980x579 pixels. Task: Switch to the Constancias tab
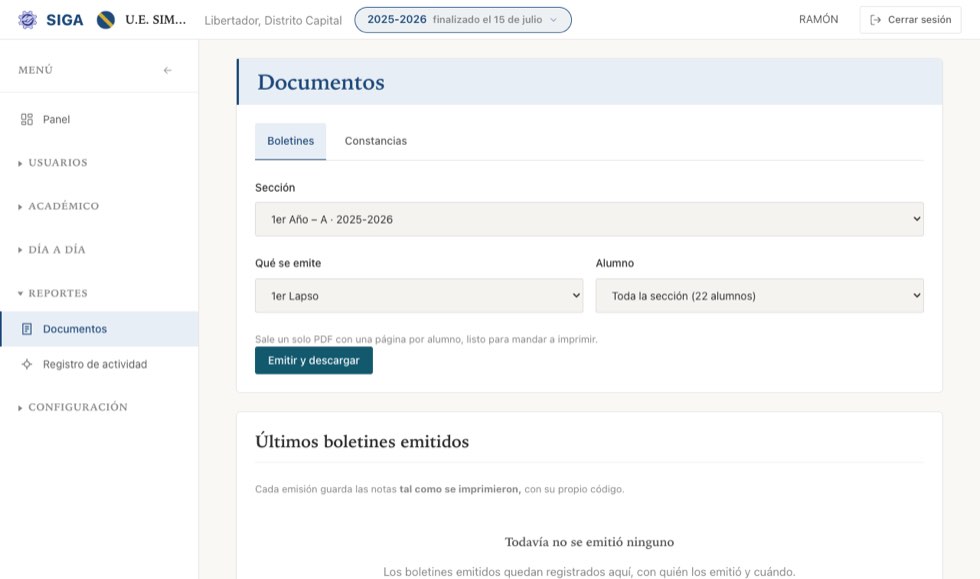click(376, 141)
